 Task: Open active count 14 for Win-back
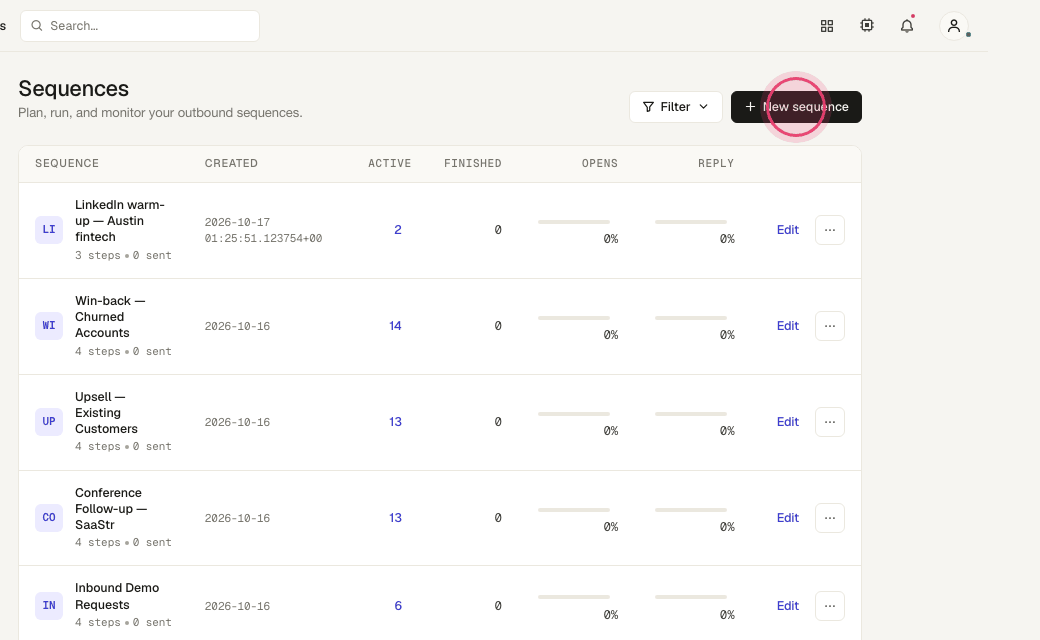click(395, 326)
